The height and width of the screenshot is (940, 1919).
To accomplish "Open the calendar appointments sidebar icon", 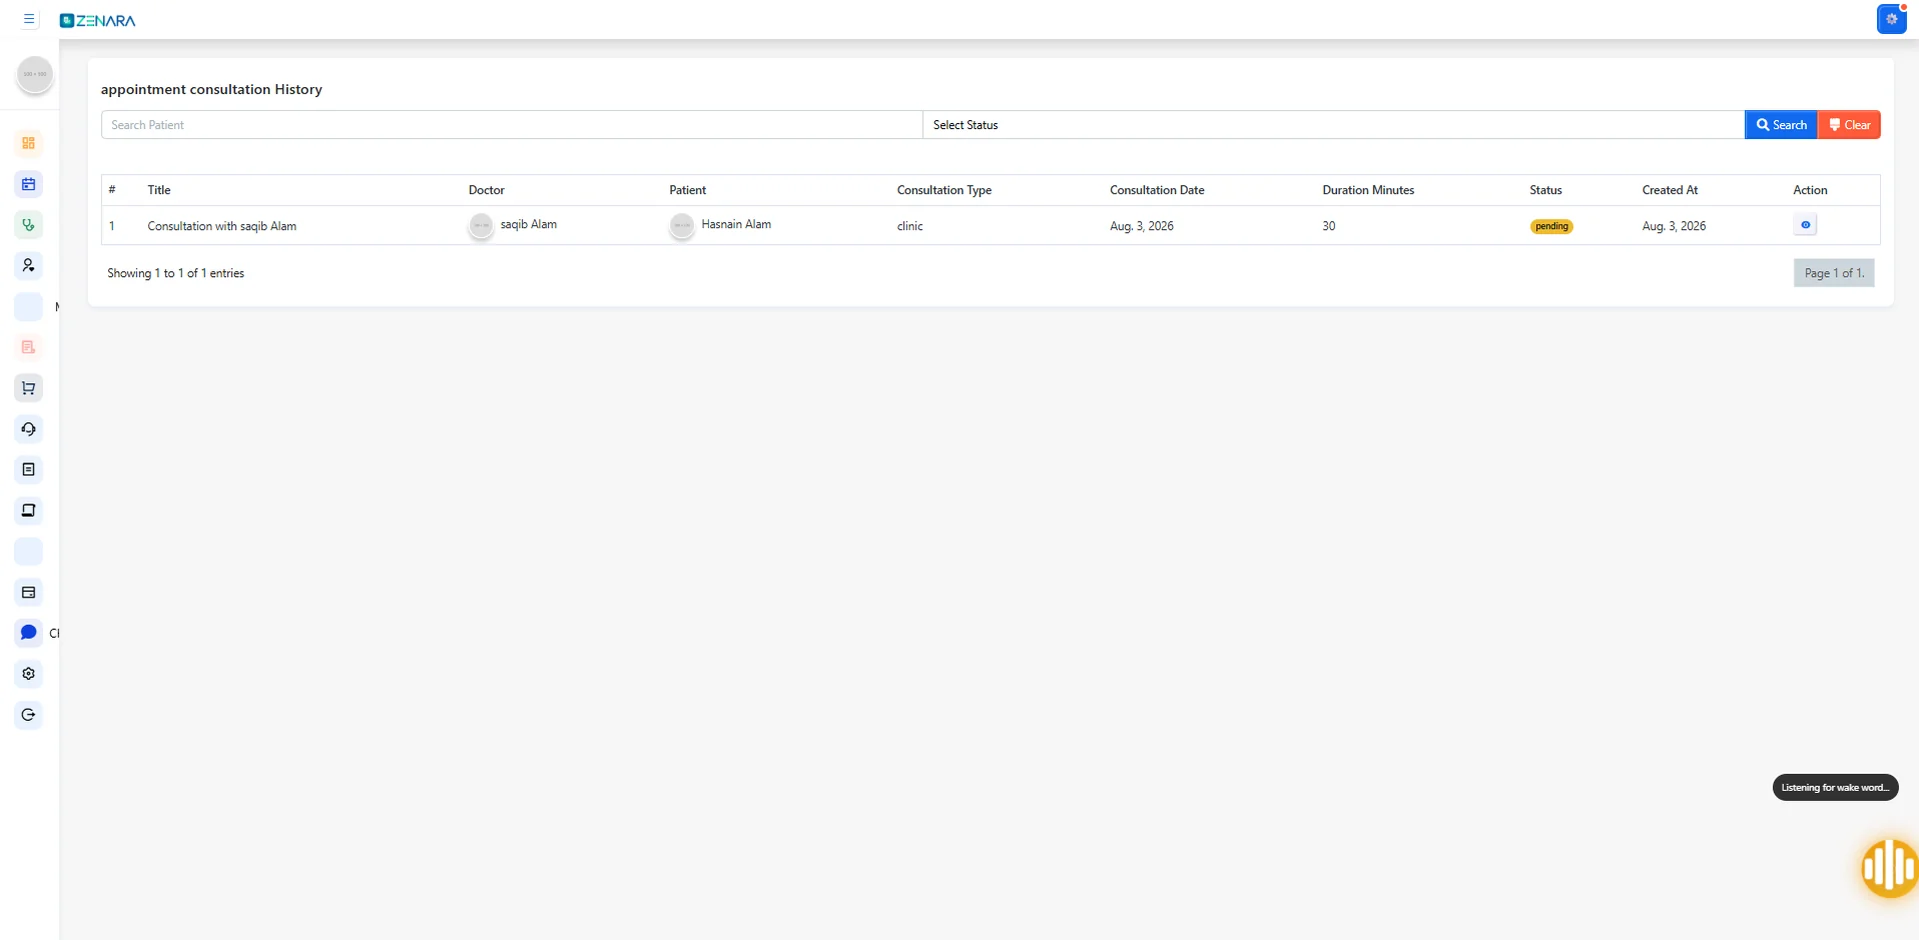I will (29, 184).
